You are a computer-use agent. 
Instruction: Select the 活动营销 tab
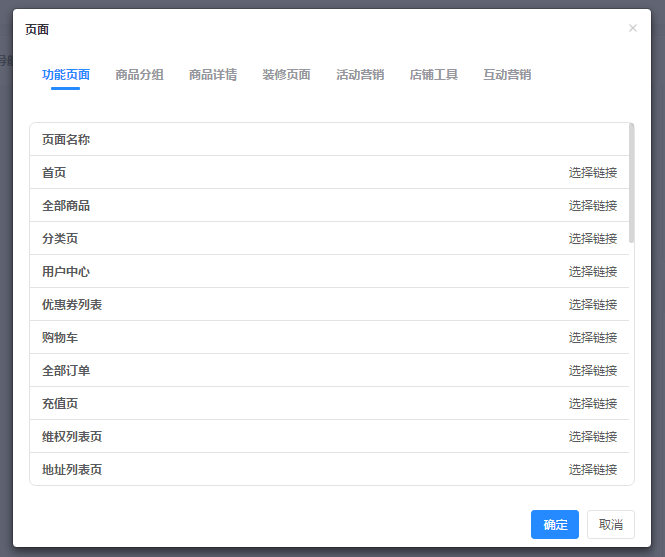[x=360, y=75]
